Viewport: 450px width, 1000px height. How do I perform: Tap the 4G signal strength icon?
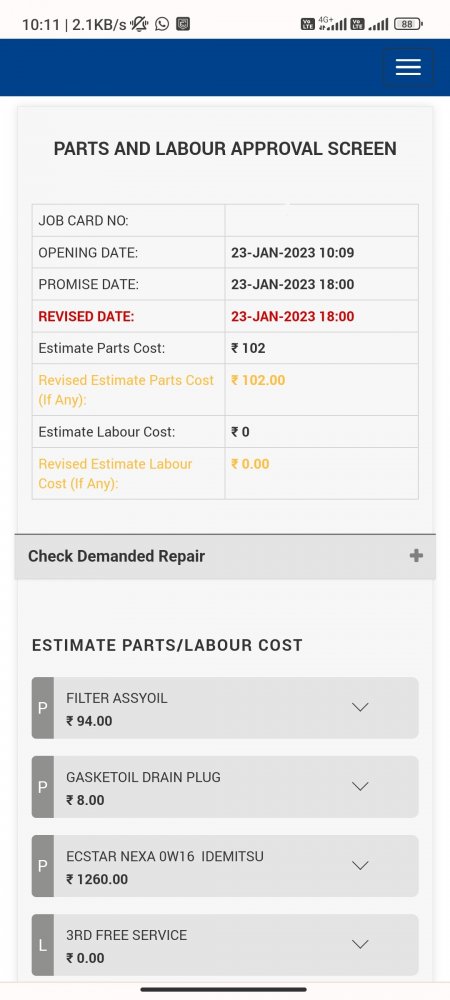332,24
